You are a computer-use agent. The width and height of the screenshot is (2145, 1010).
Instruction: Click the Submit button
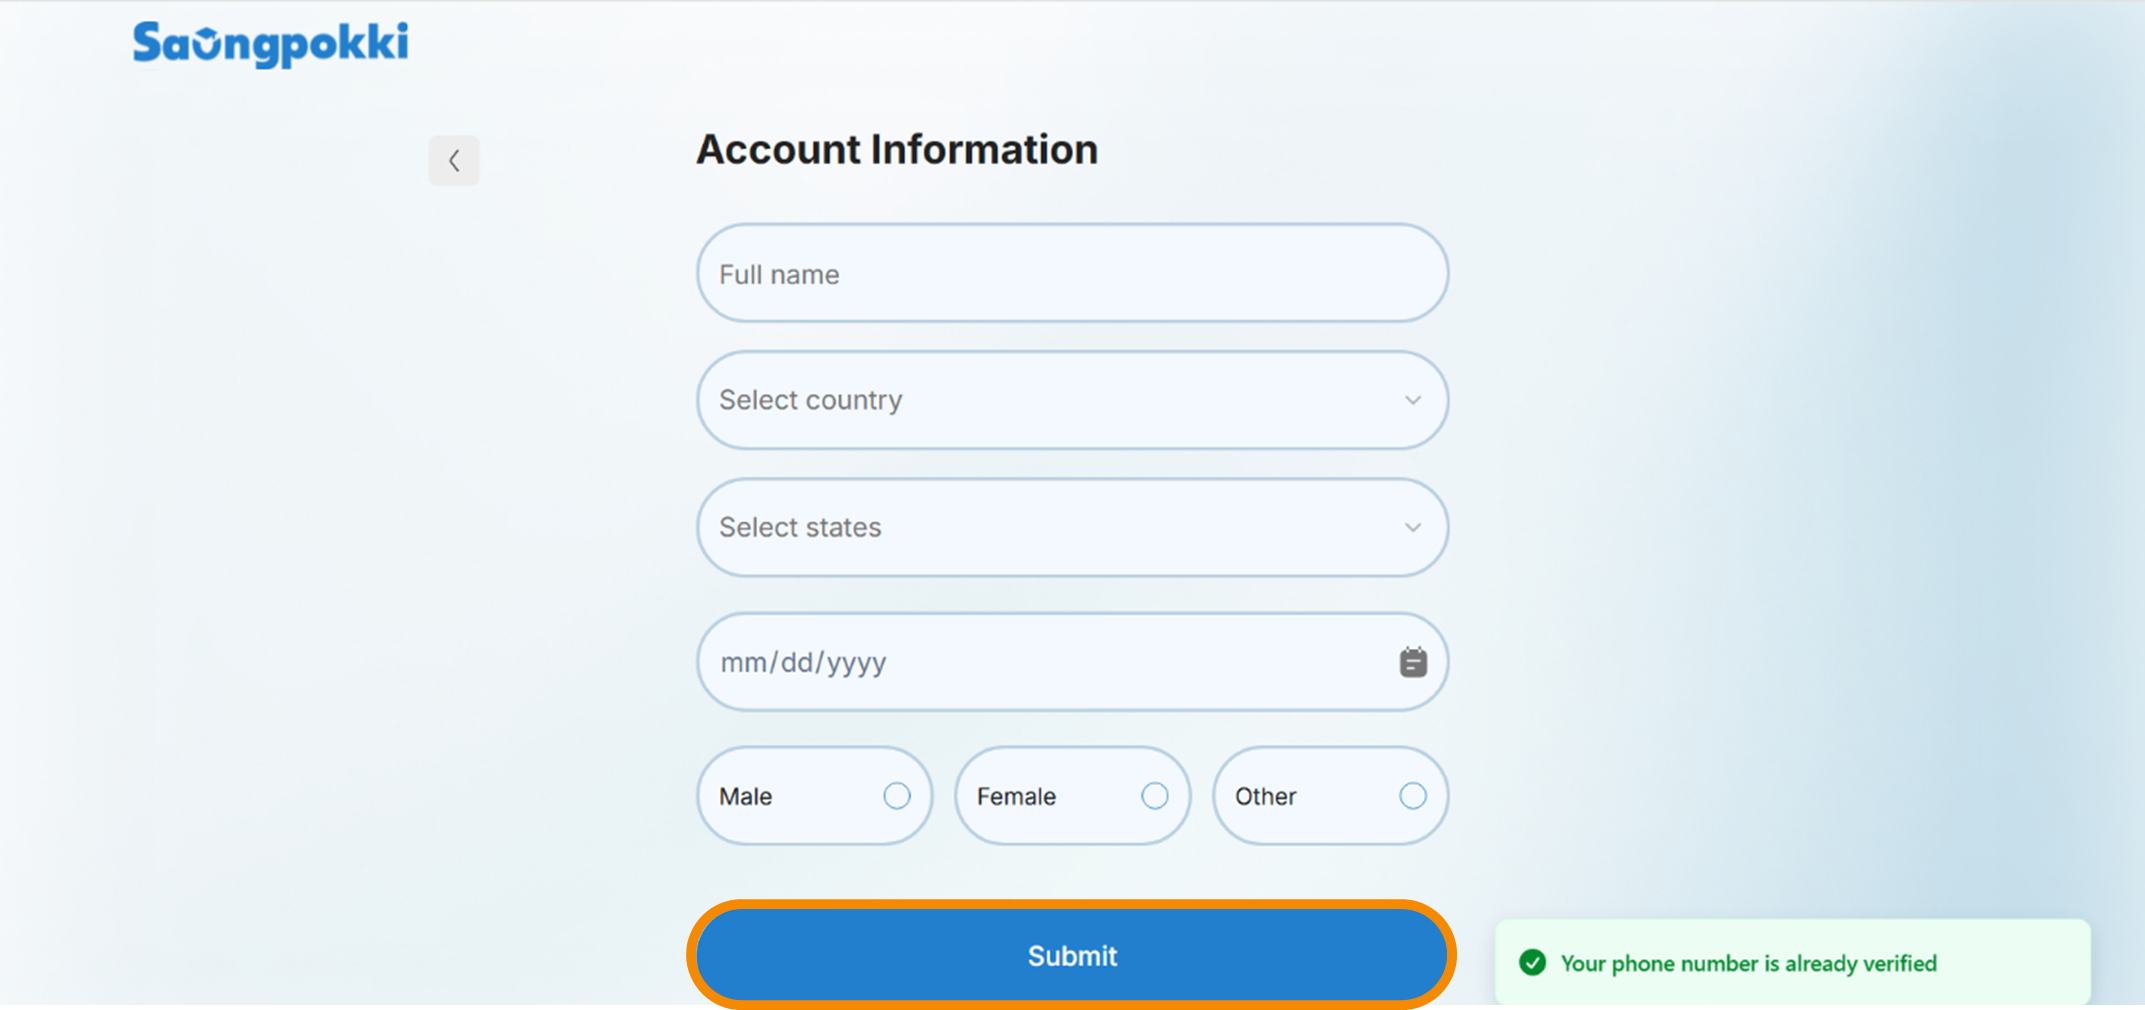pyautogui.click(x=1072, y=956)
